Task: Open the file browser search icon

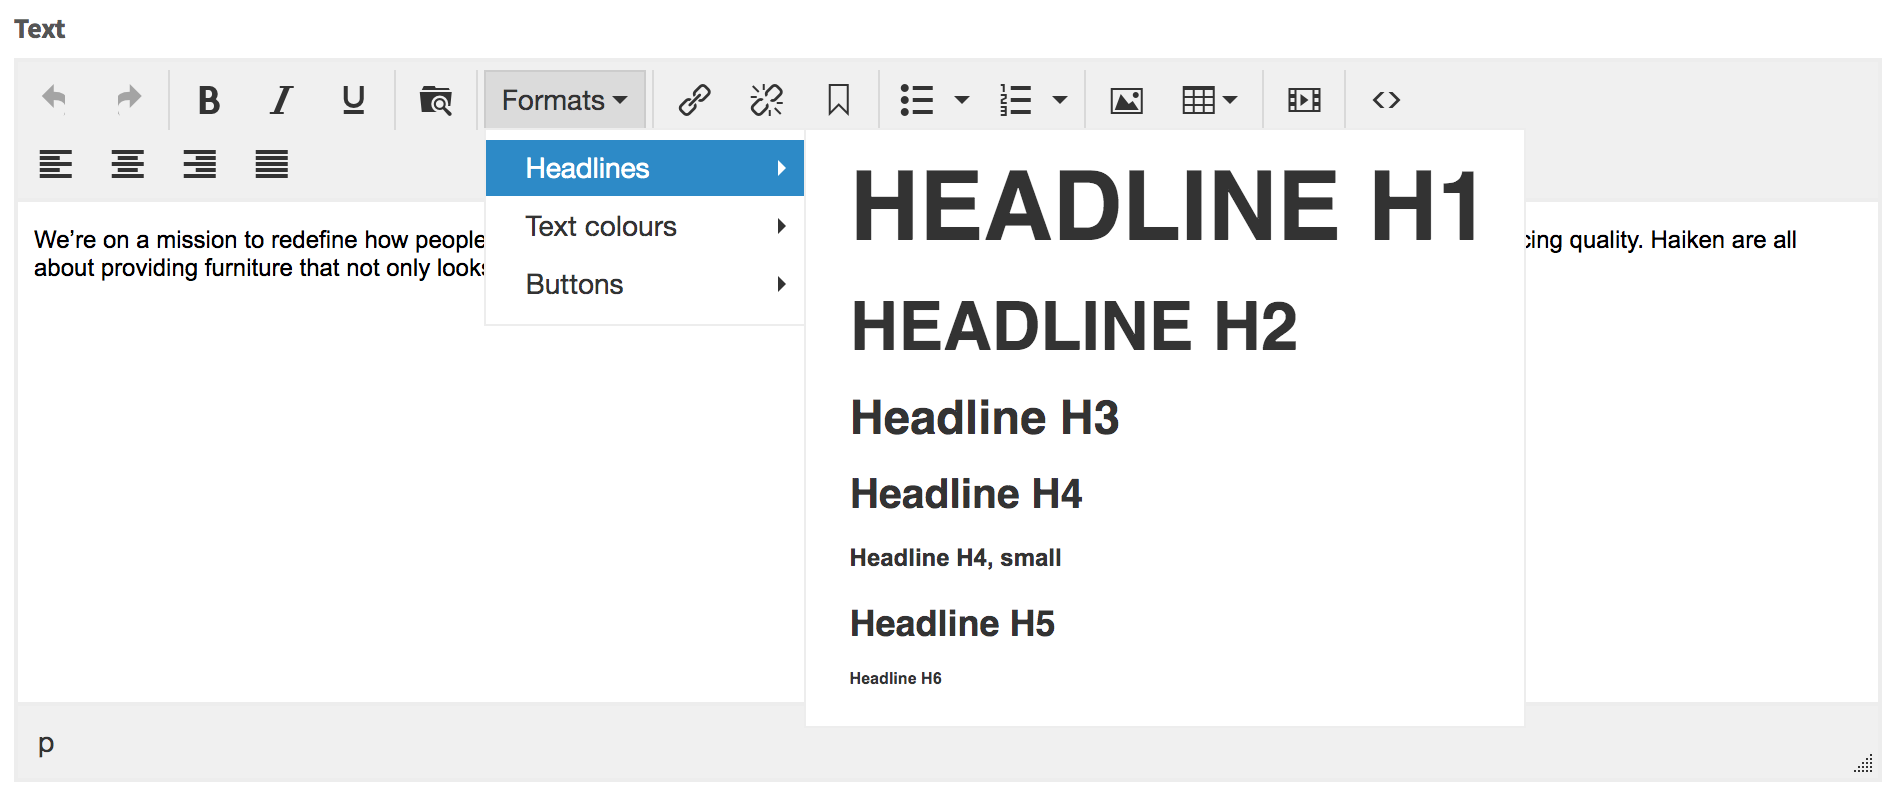Action: (x=436, y=100)
